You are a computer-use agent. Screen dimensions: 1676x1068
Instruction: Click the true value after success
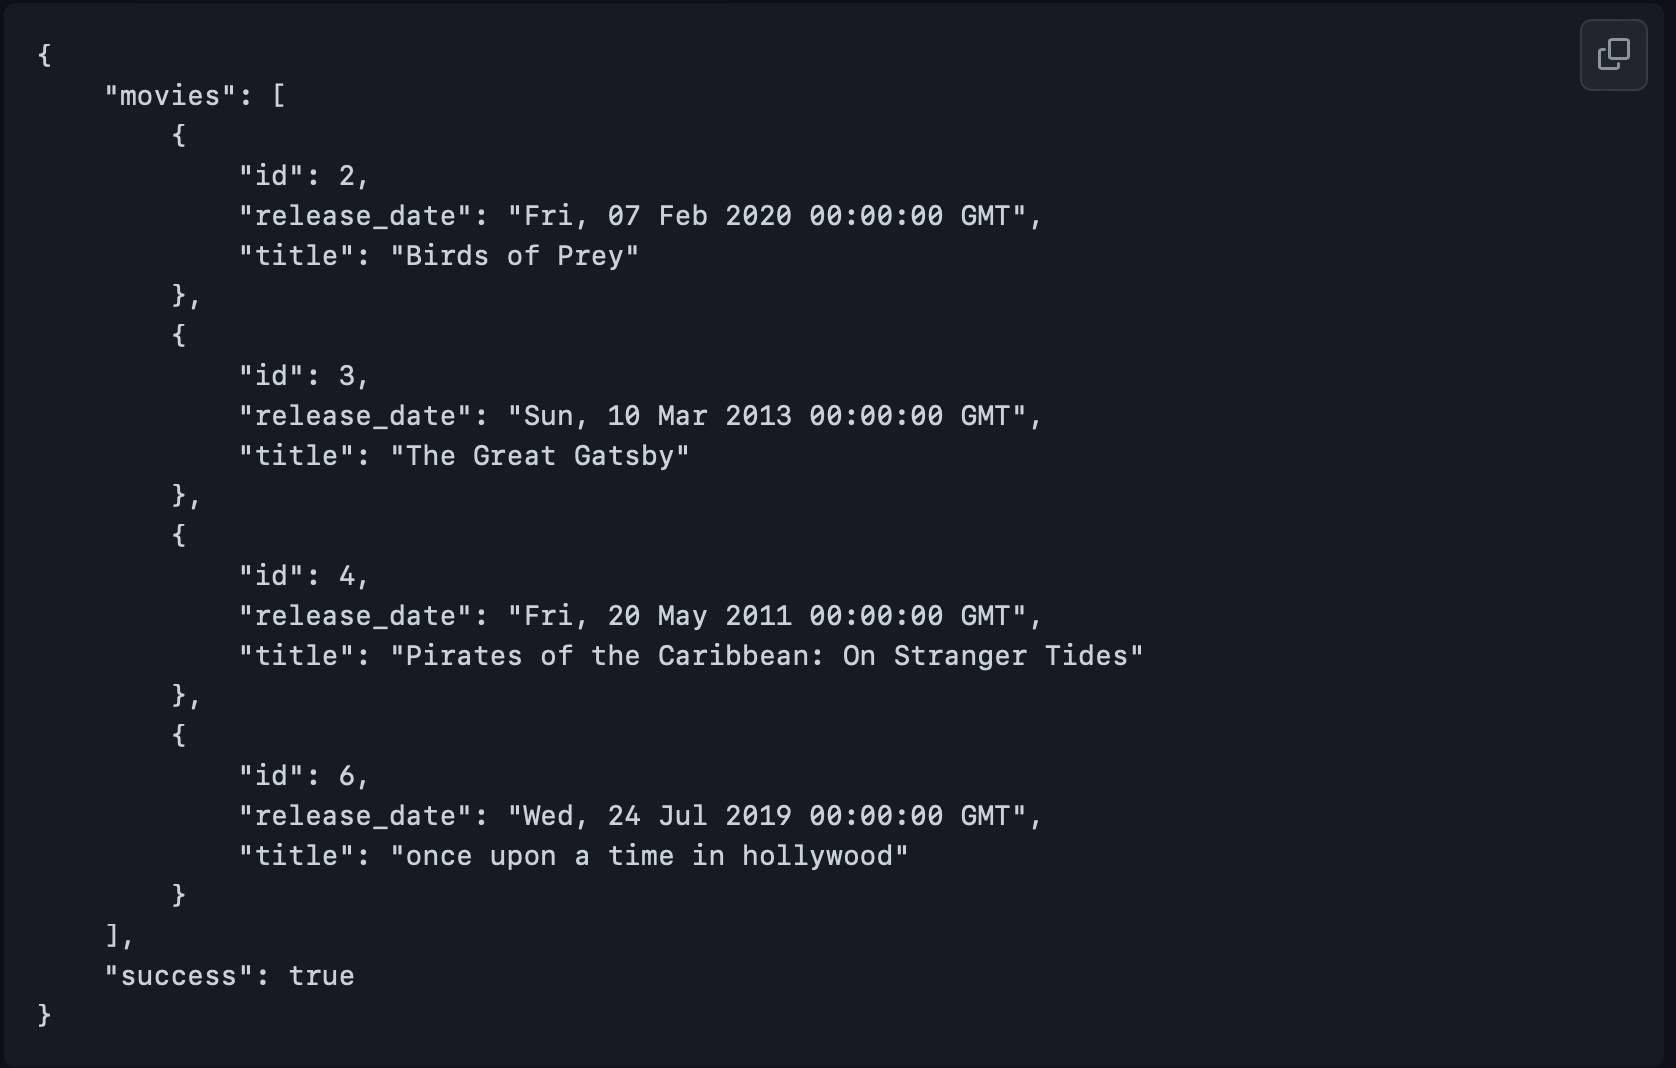pos(321,976)
